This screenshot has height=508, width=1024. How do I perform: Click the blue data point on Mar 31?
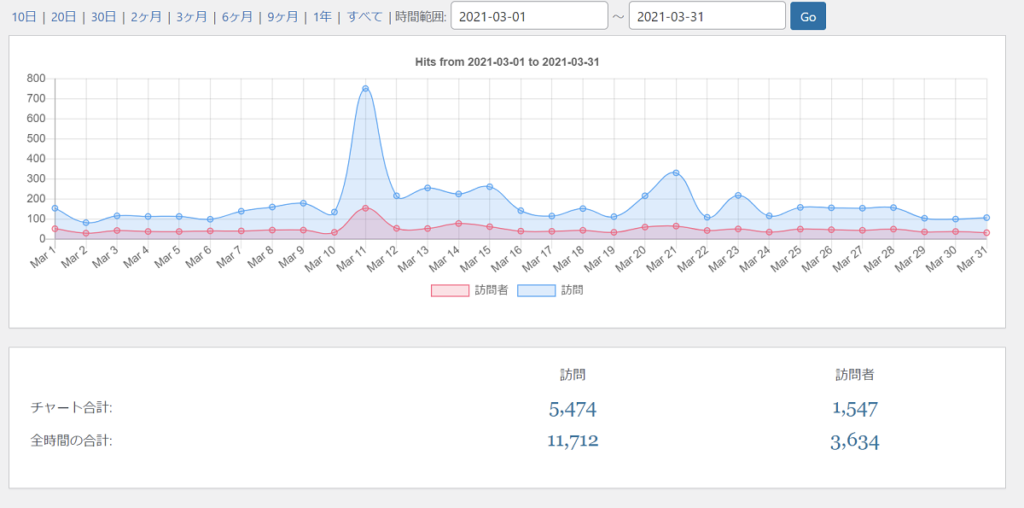(x=986, y=217)
